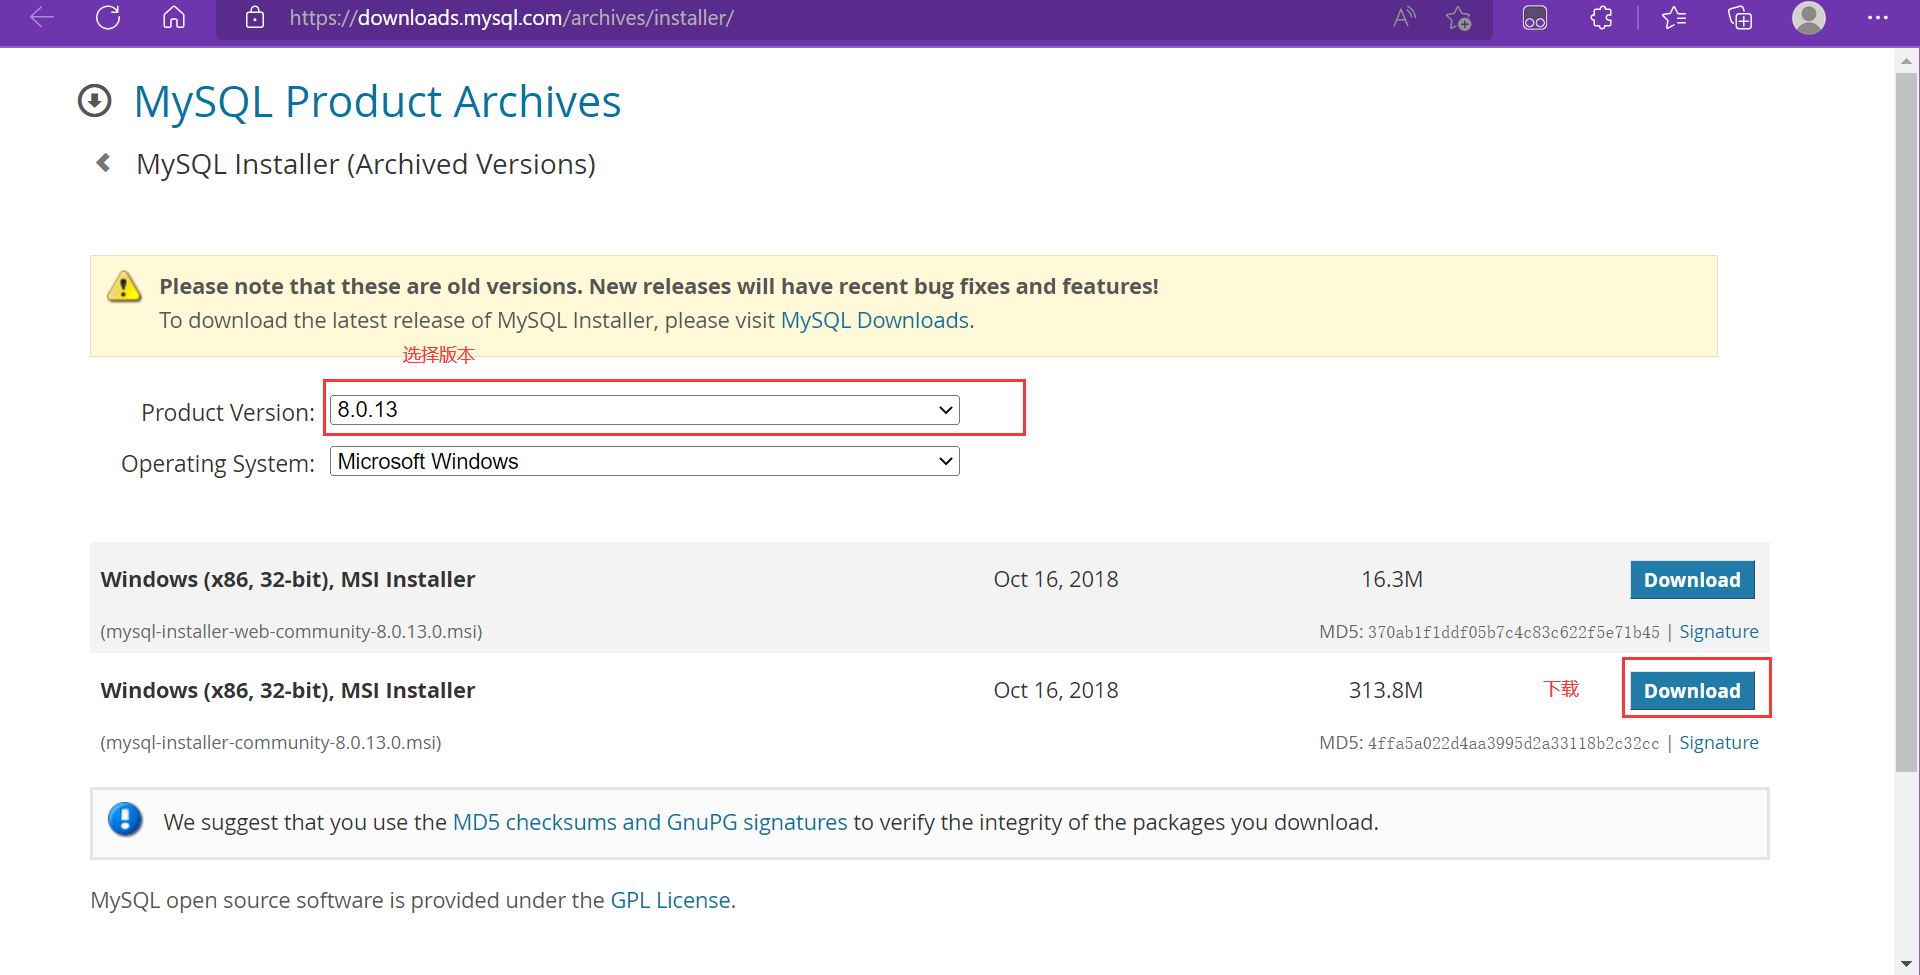Open the Product Version dropdown 8.0.13
This screenshot has width=1920, height=975.
[645, 410]
